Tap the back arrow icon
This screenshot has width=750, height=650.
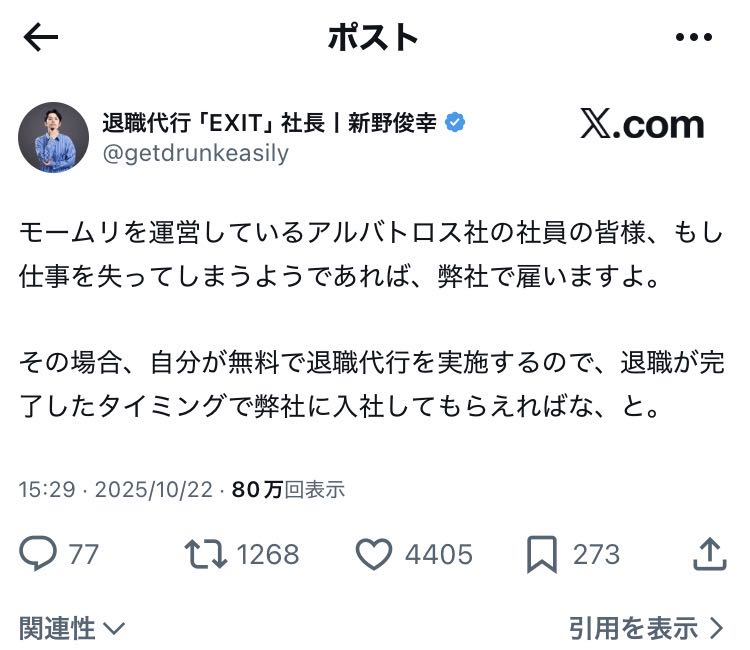(41, 38)
